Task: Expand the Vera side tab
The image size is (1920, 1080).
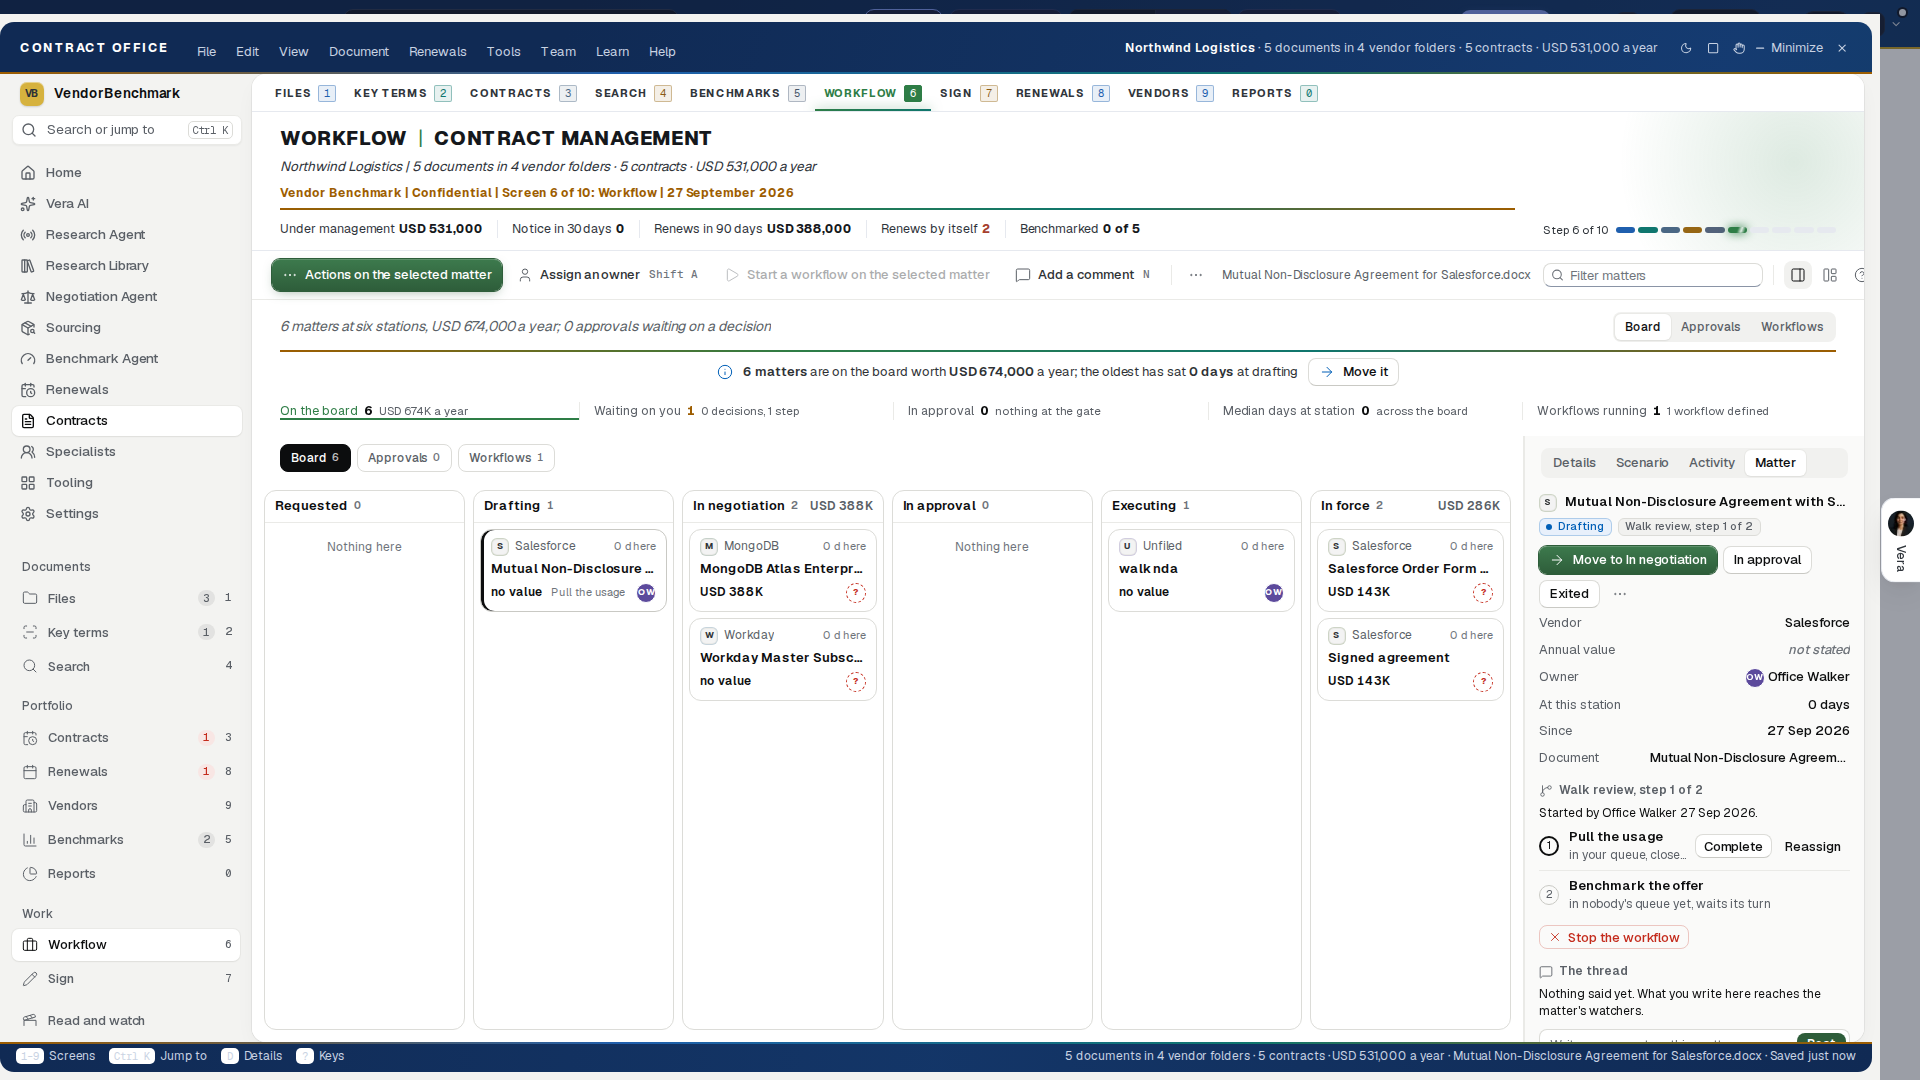Action: 1900,541
